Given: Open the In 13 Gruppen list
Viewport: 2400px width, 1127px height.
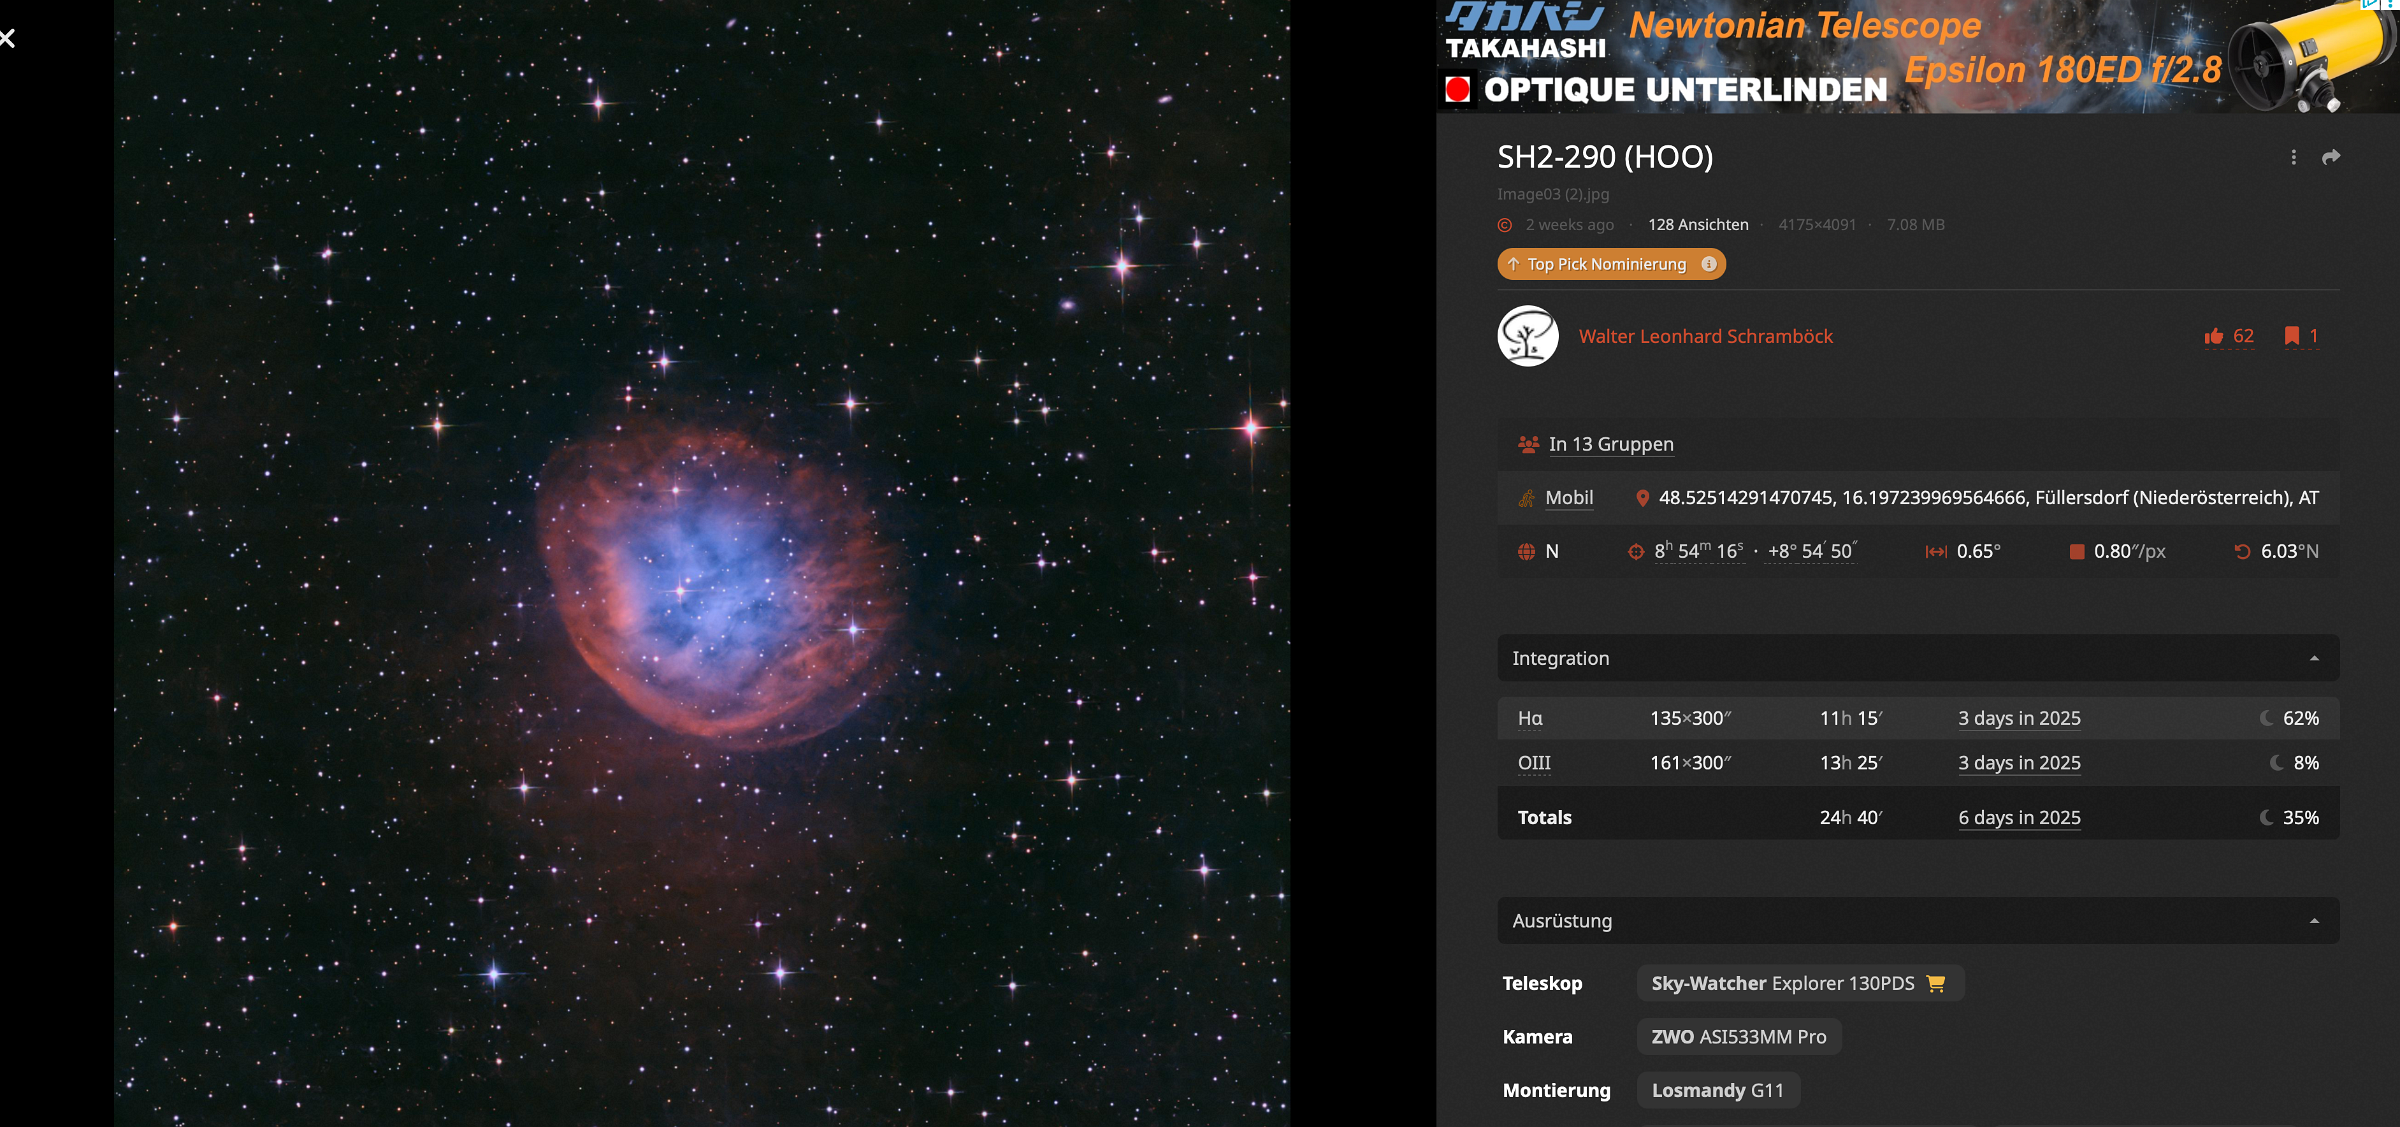Looking at the screenshot, I should 1610,444.
